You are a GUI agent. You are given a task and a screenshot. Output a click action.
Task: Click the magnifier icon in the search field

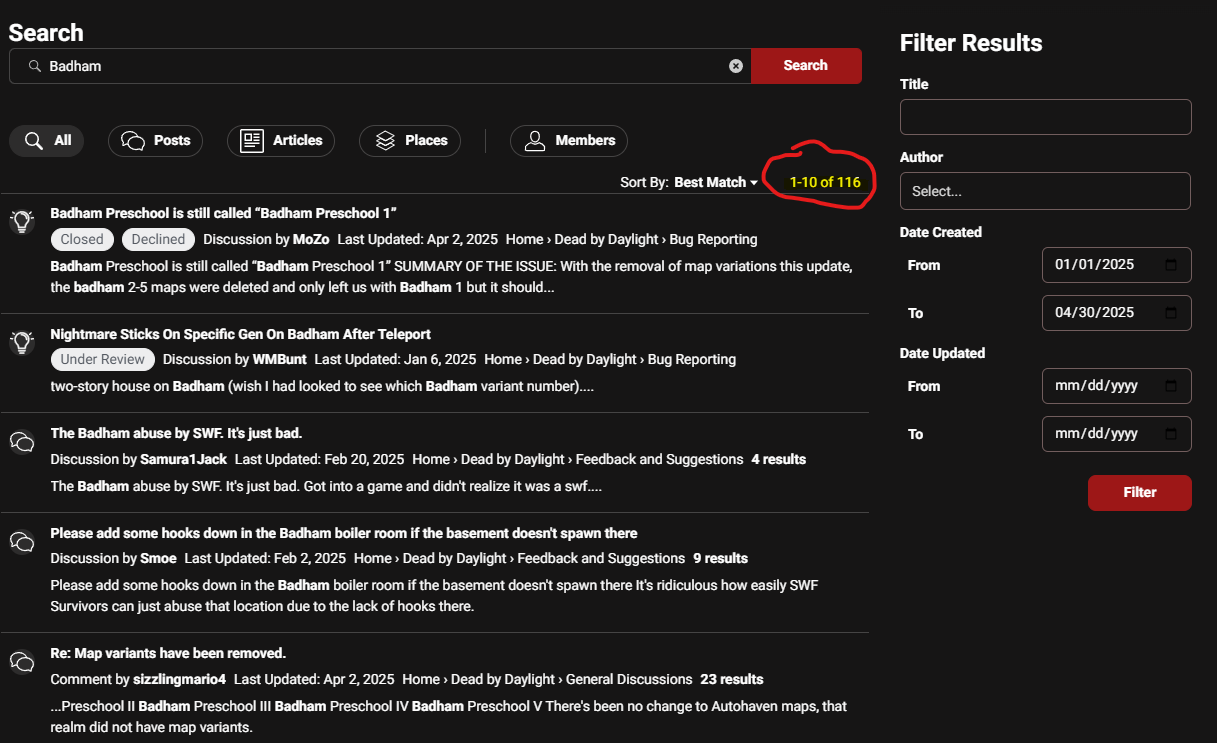click(x=34, y=66)
